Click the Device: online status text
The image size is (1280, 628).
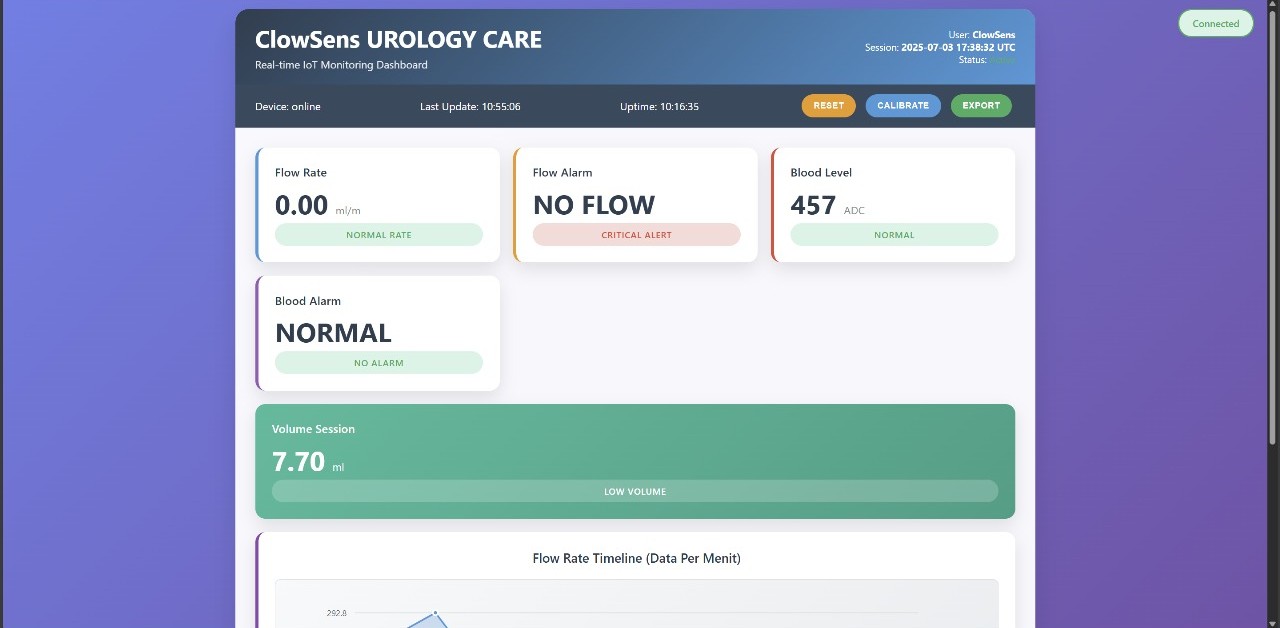(288, 106)
